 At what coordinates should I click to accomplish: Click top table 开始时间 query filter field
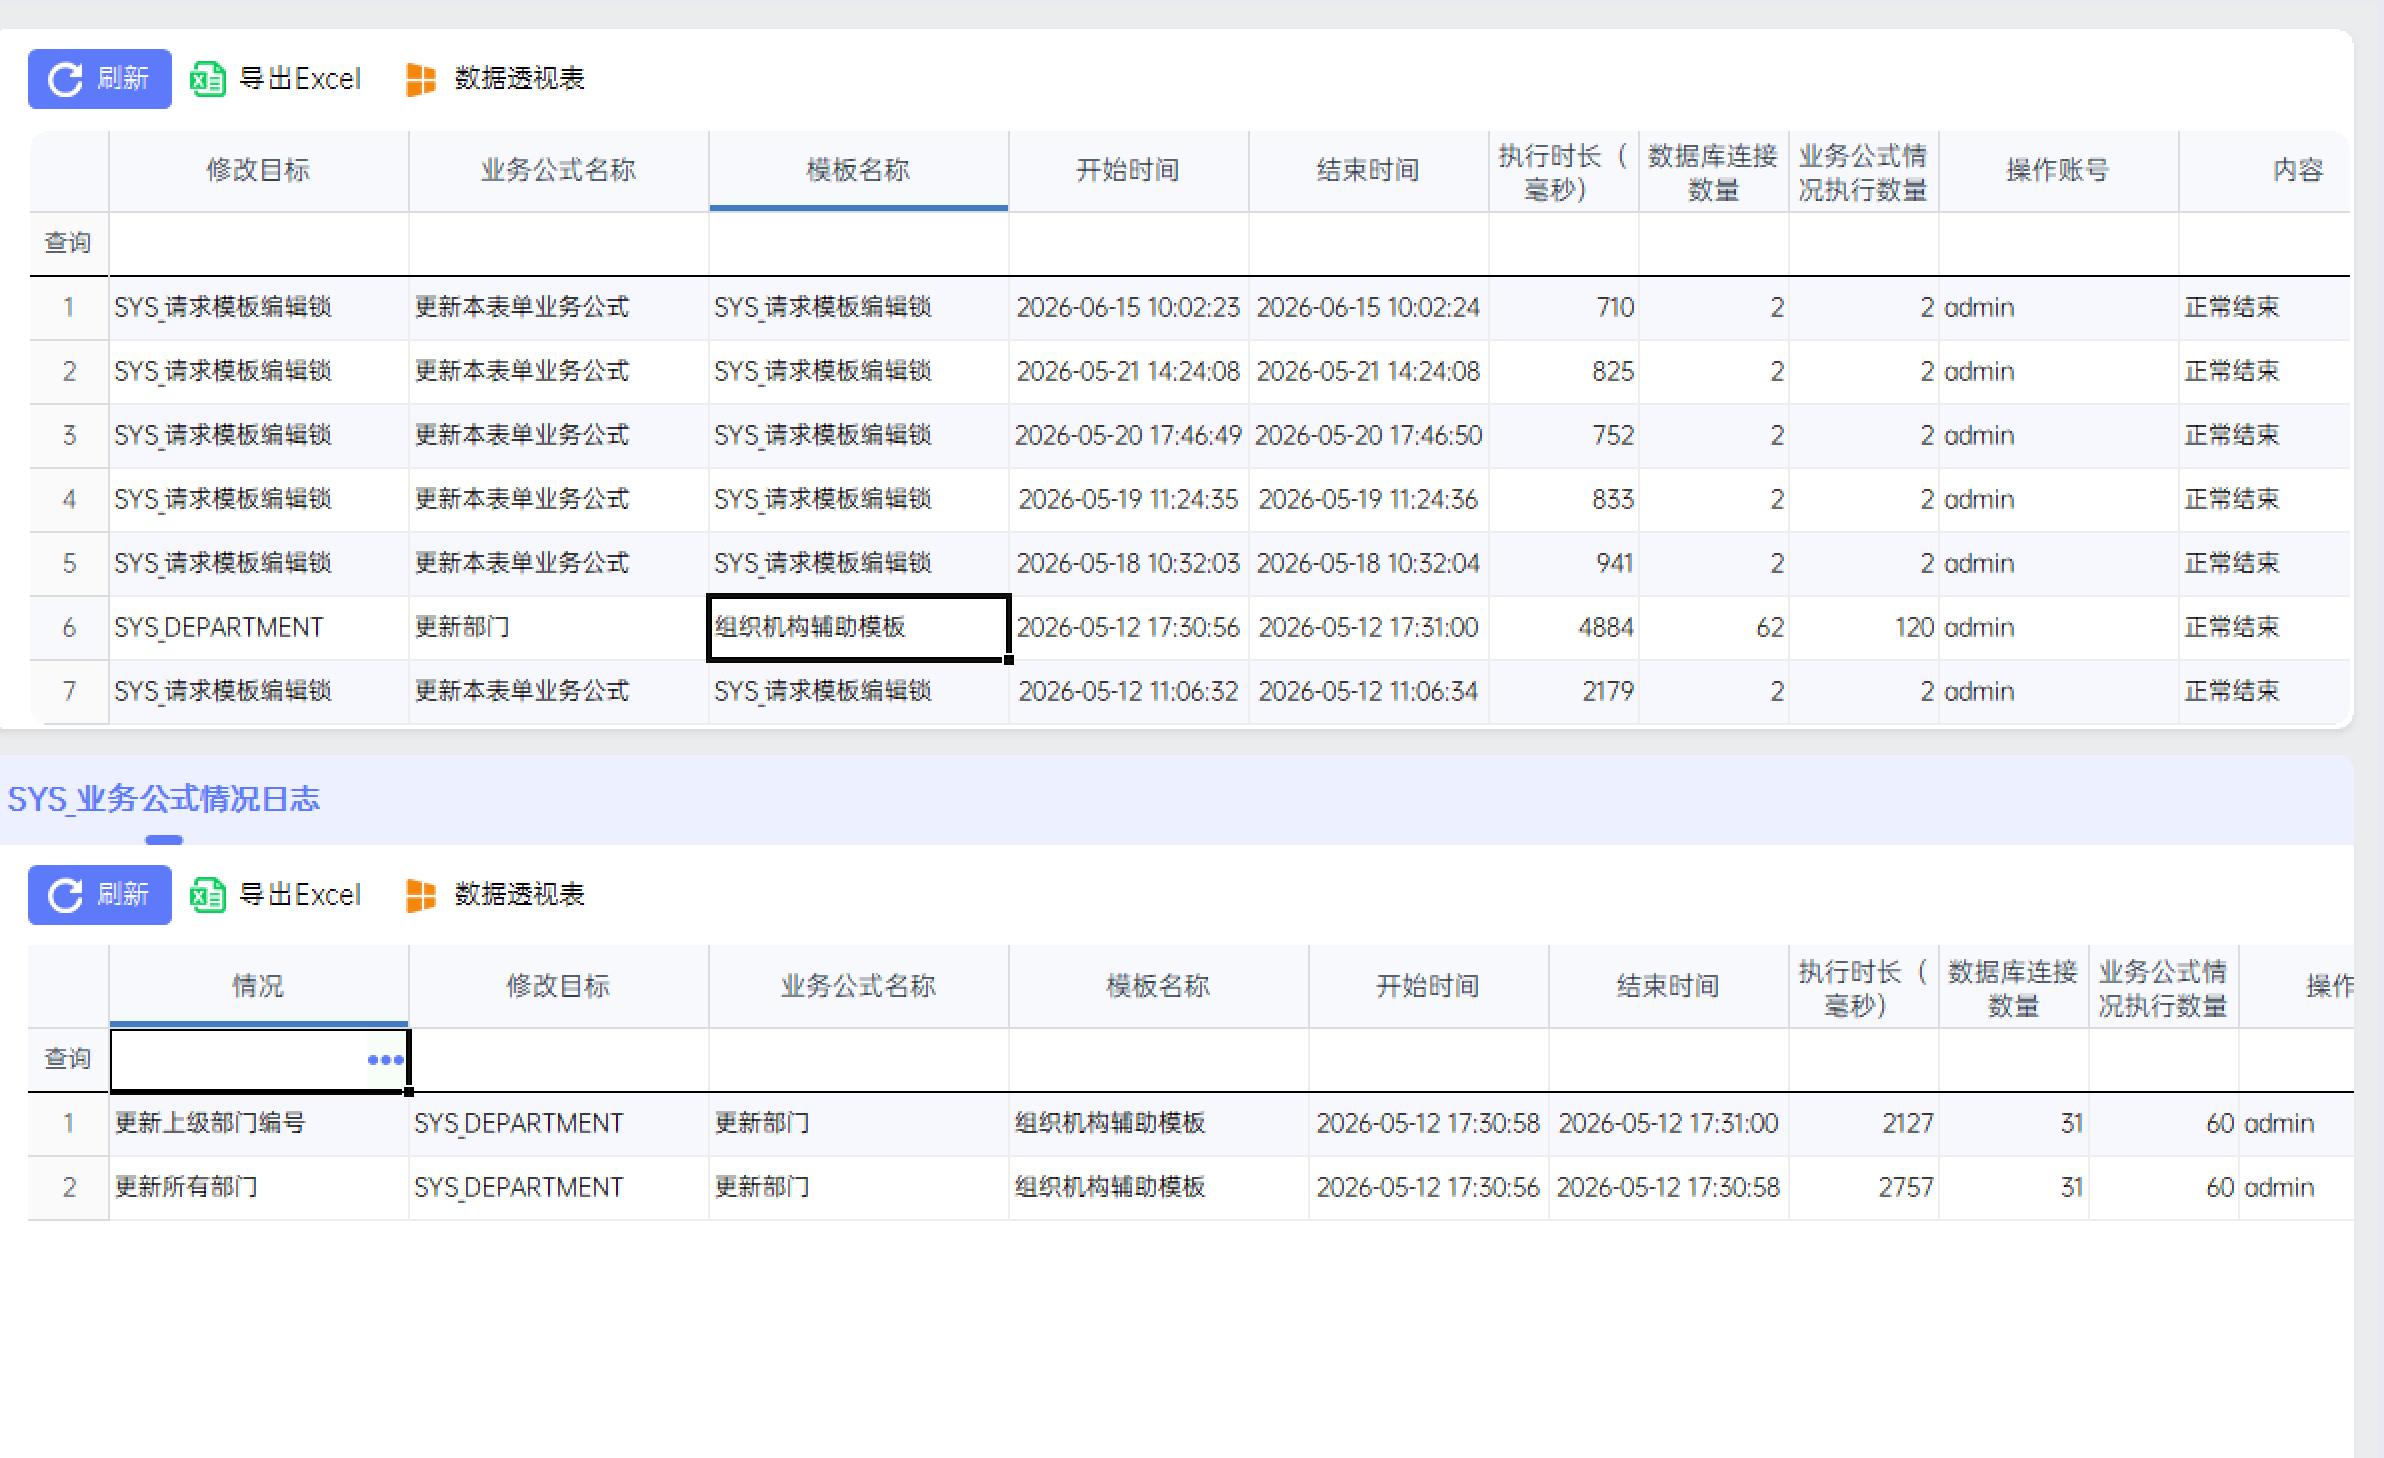pyautogui.click(x=1129, y=243)
